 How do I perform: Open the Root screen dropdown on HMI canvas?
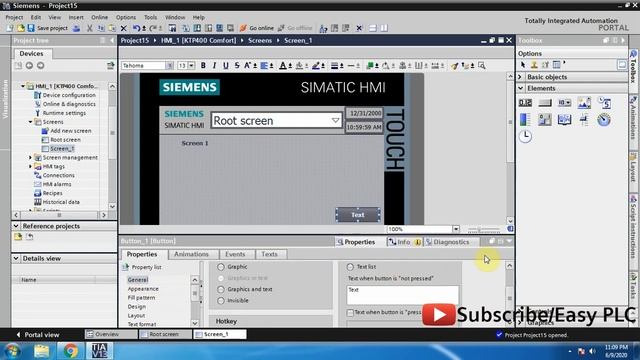335,120
